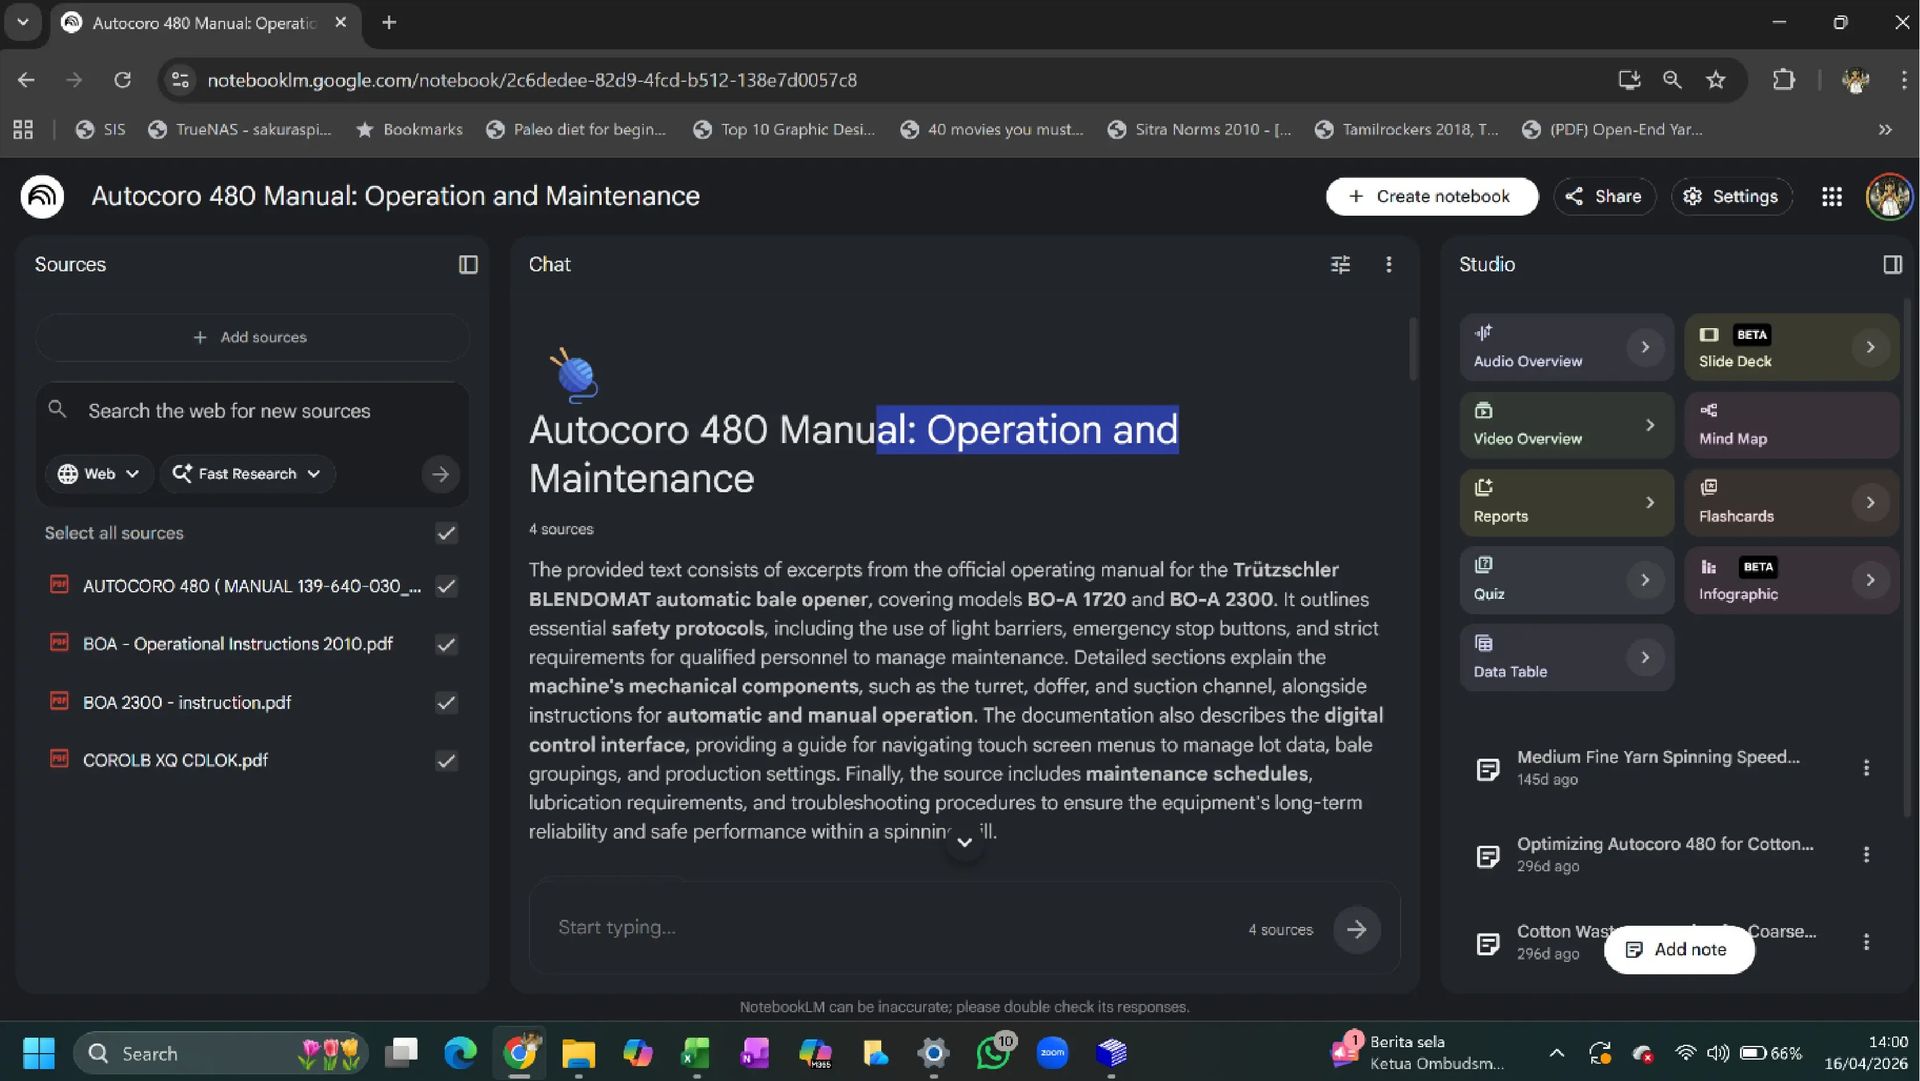
Task: Reload the browser page
Action: pyautogui.click(x=122, y=80)
